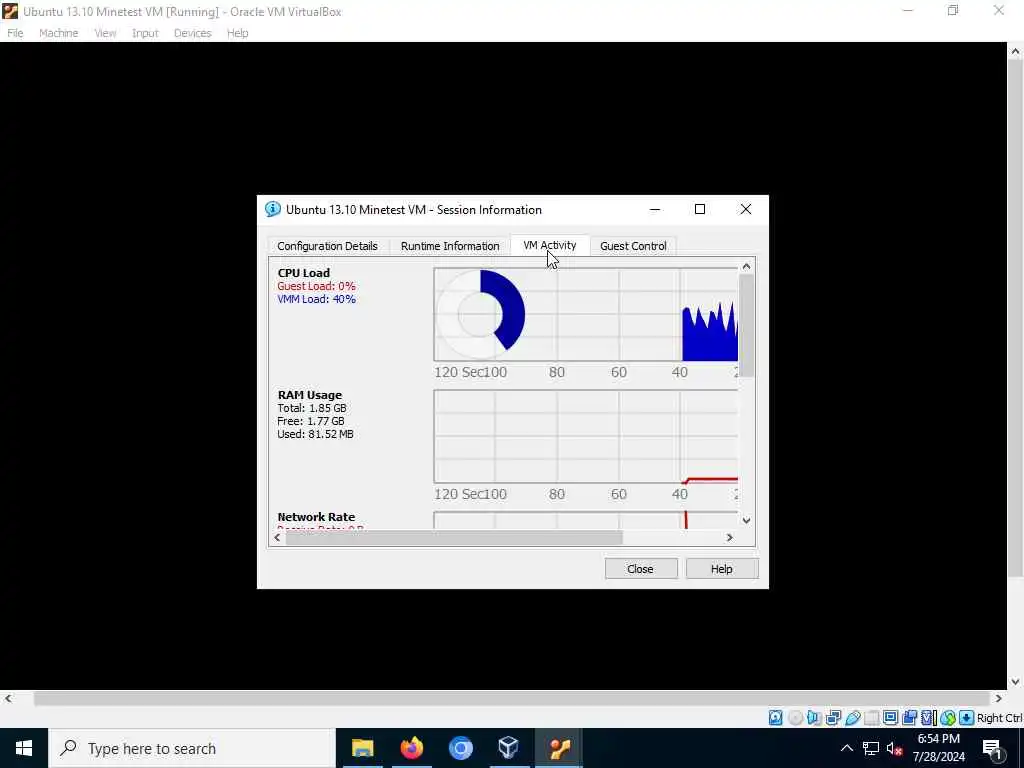Click the activity panel scroll-down arrow
Image resolution: width=1024 pixels, height=768 pixels.
coord(746,520)
